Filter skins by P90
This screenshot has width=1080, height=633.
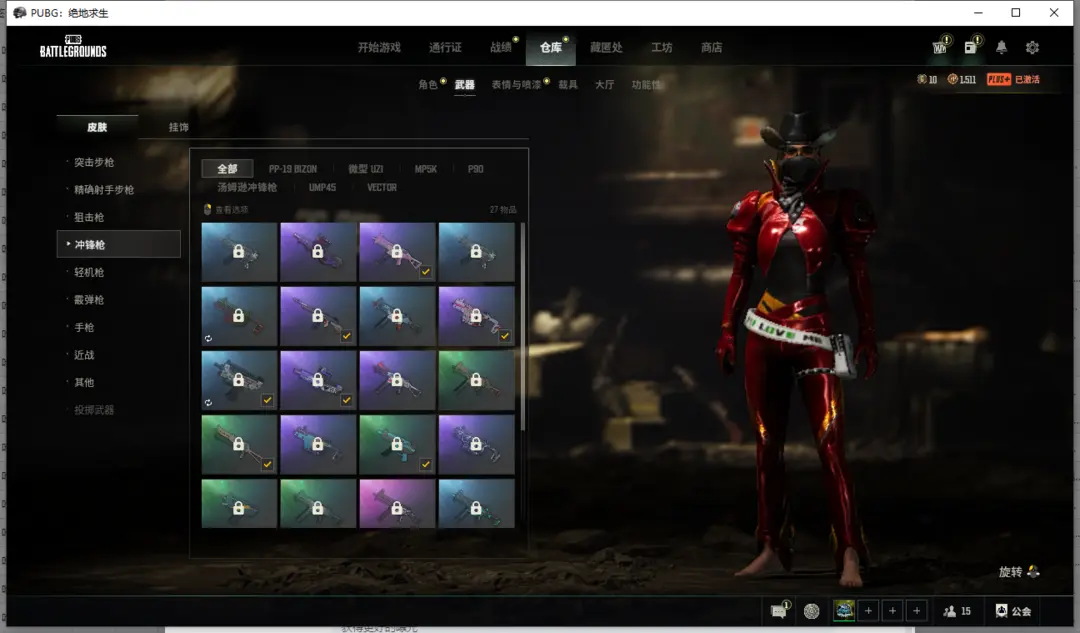point(475,169)
